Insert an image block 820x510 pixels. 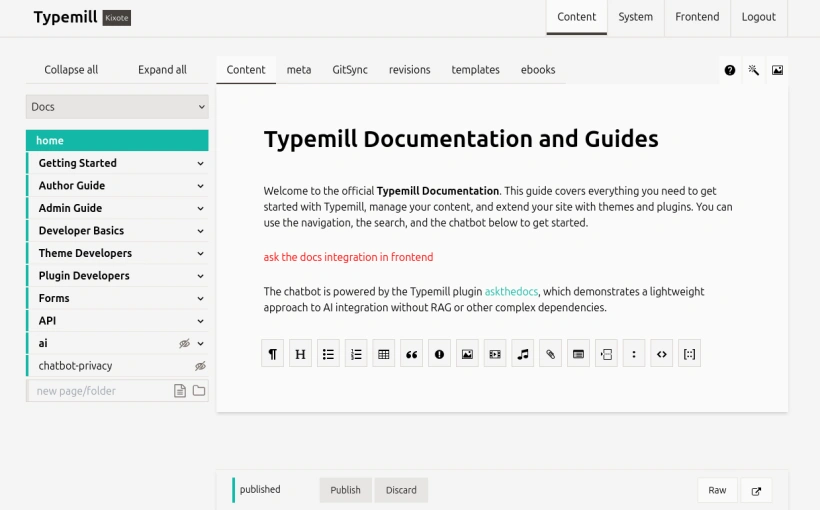coord(467,354)
